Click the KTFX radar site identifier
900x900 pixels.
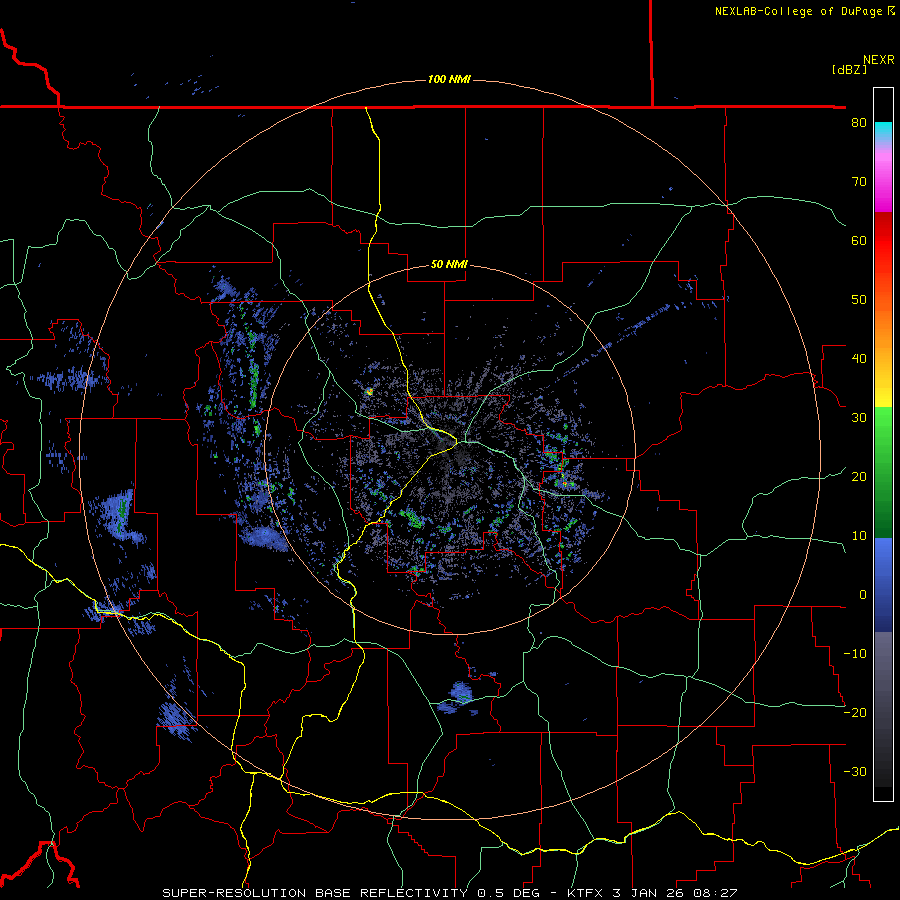coord(584,893)
